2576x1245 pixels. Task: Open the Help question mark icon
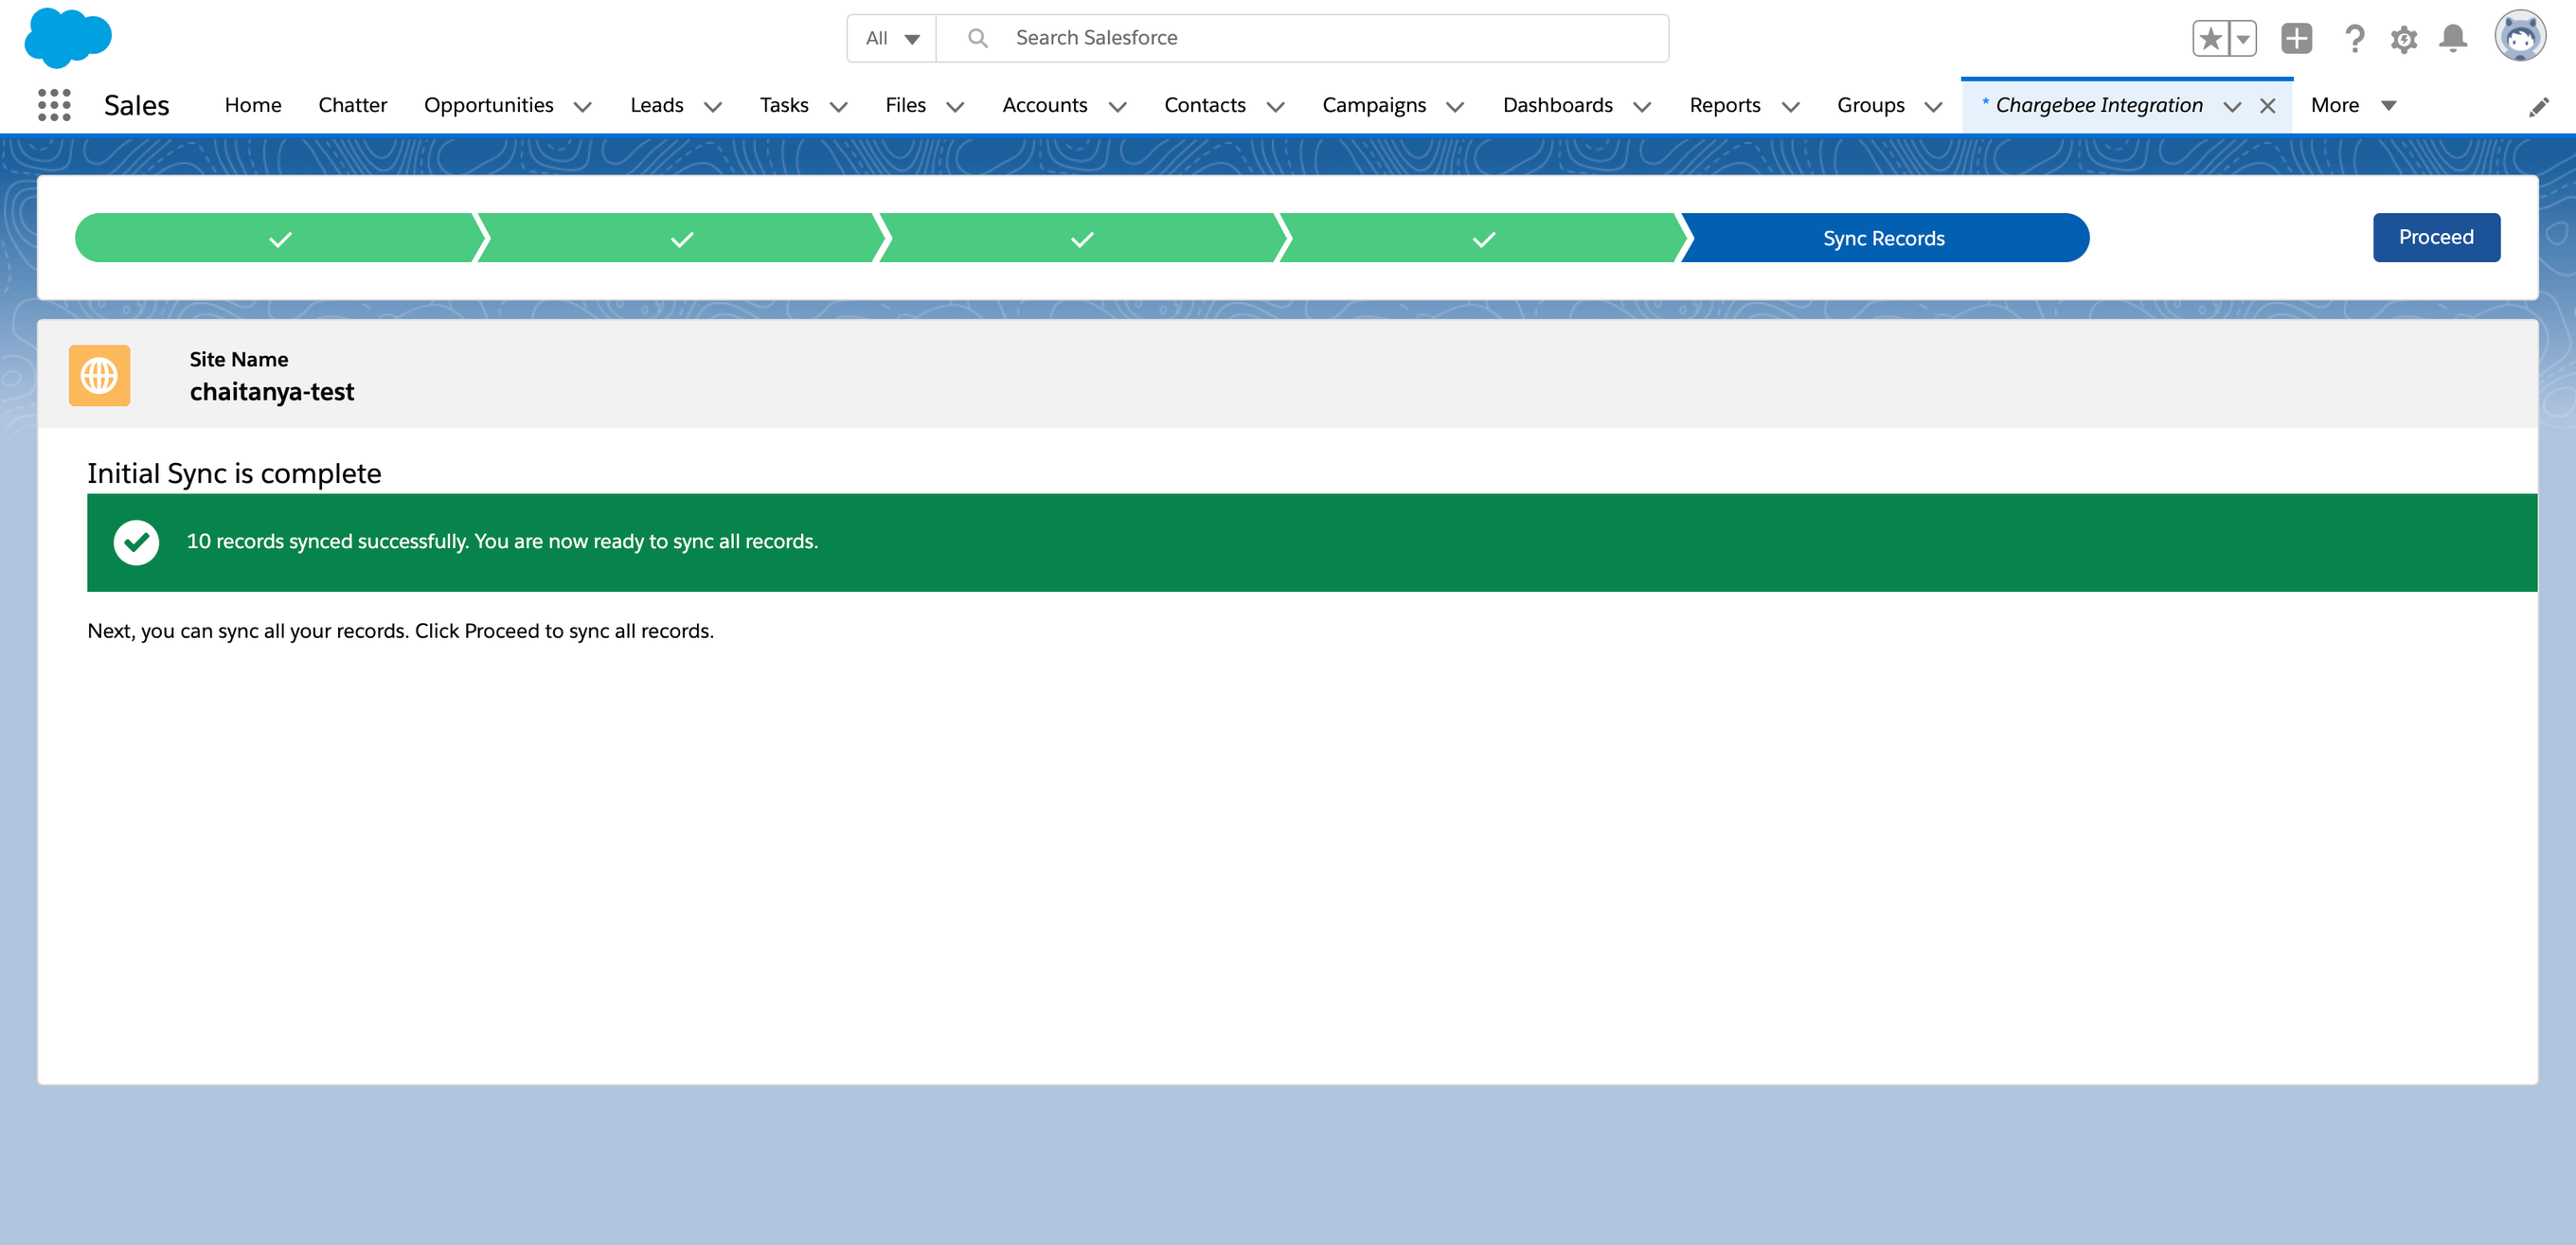(2354, 39)
